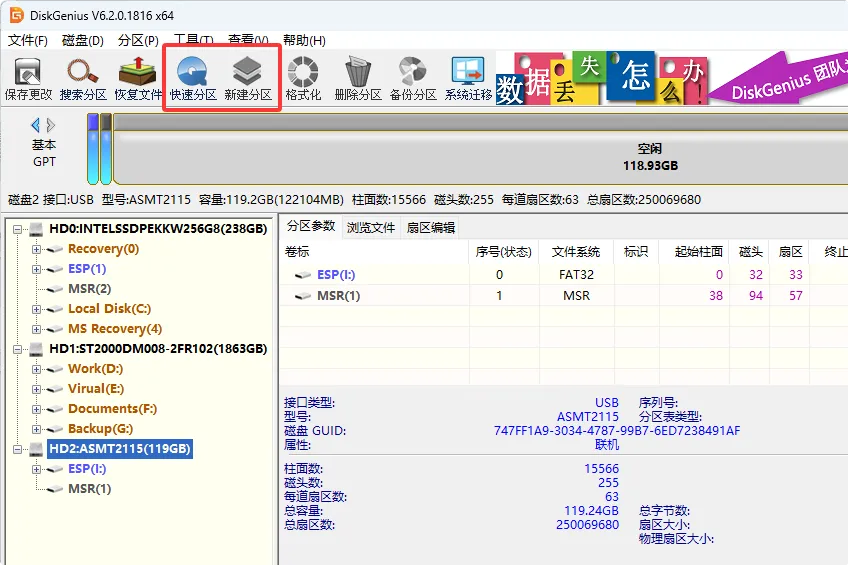Screen dimensions: 848x565
Task: Click the 总扇区数 value 250069680 in details
Action: [x=587, y=525]
